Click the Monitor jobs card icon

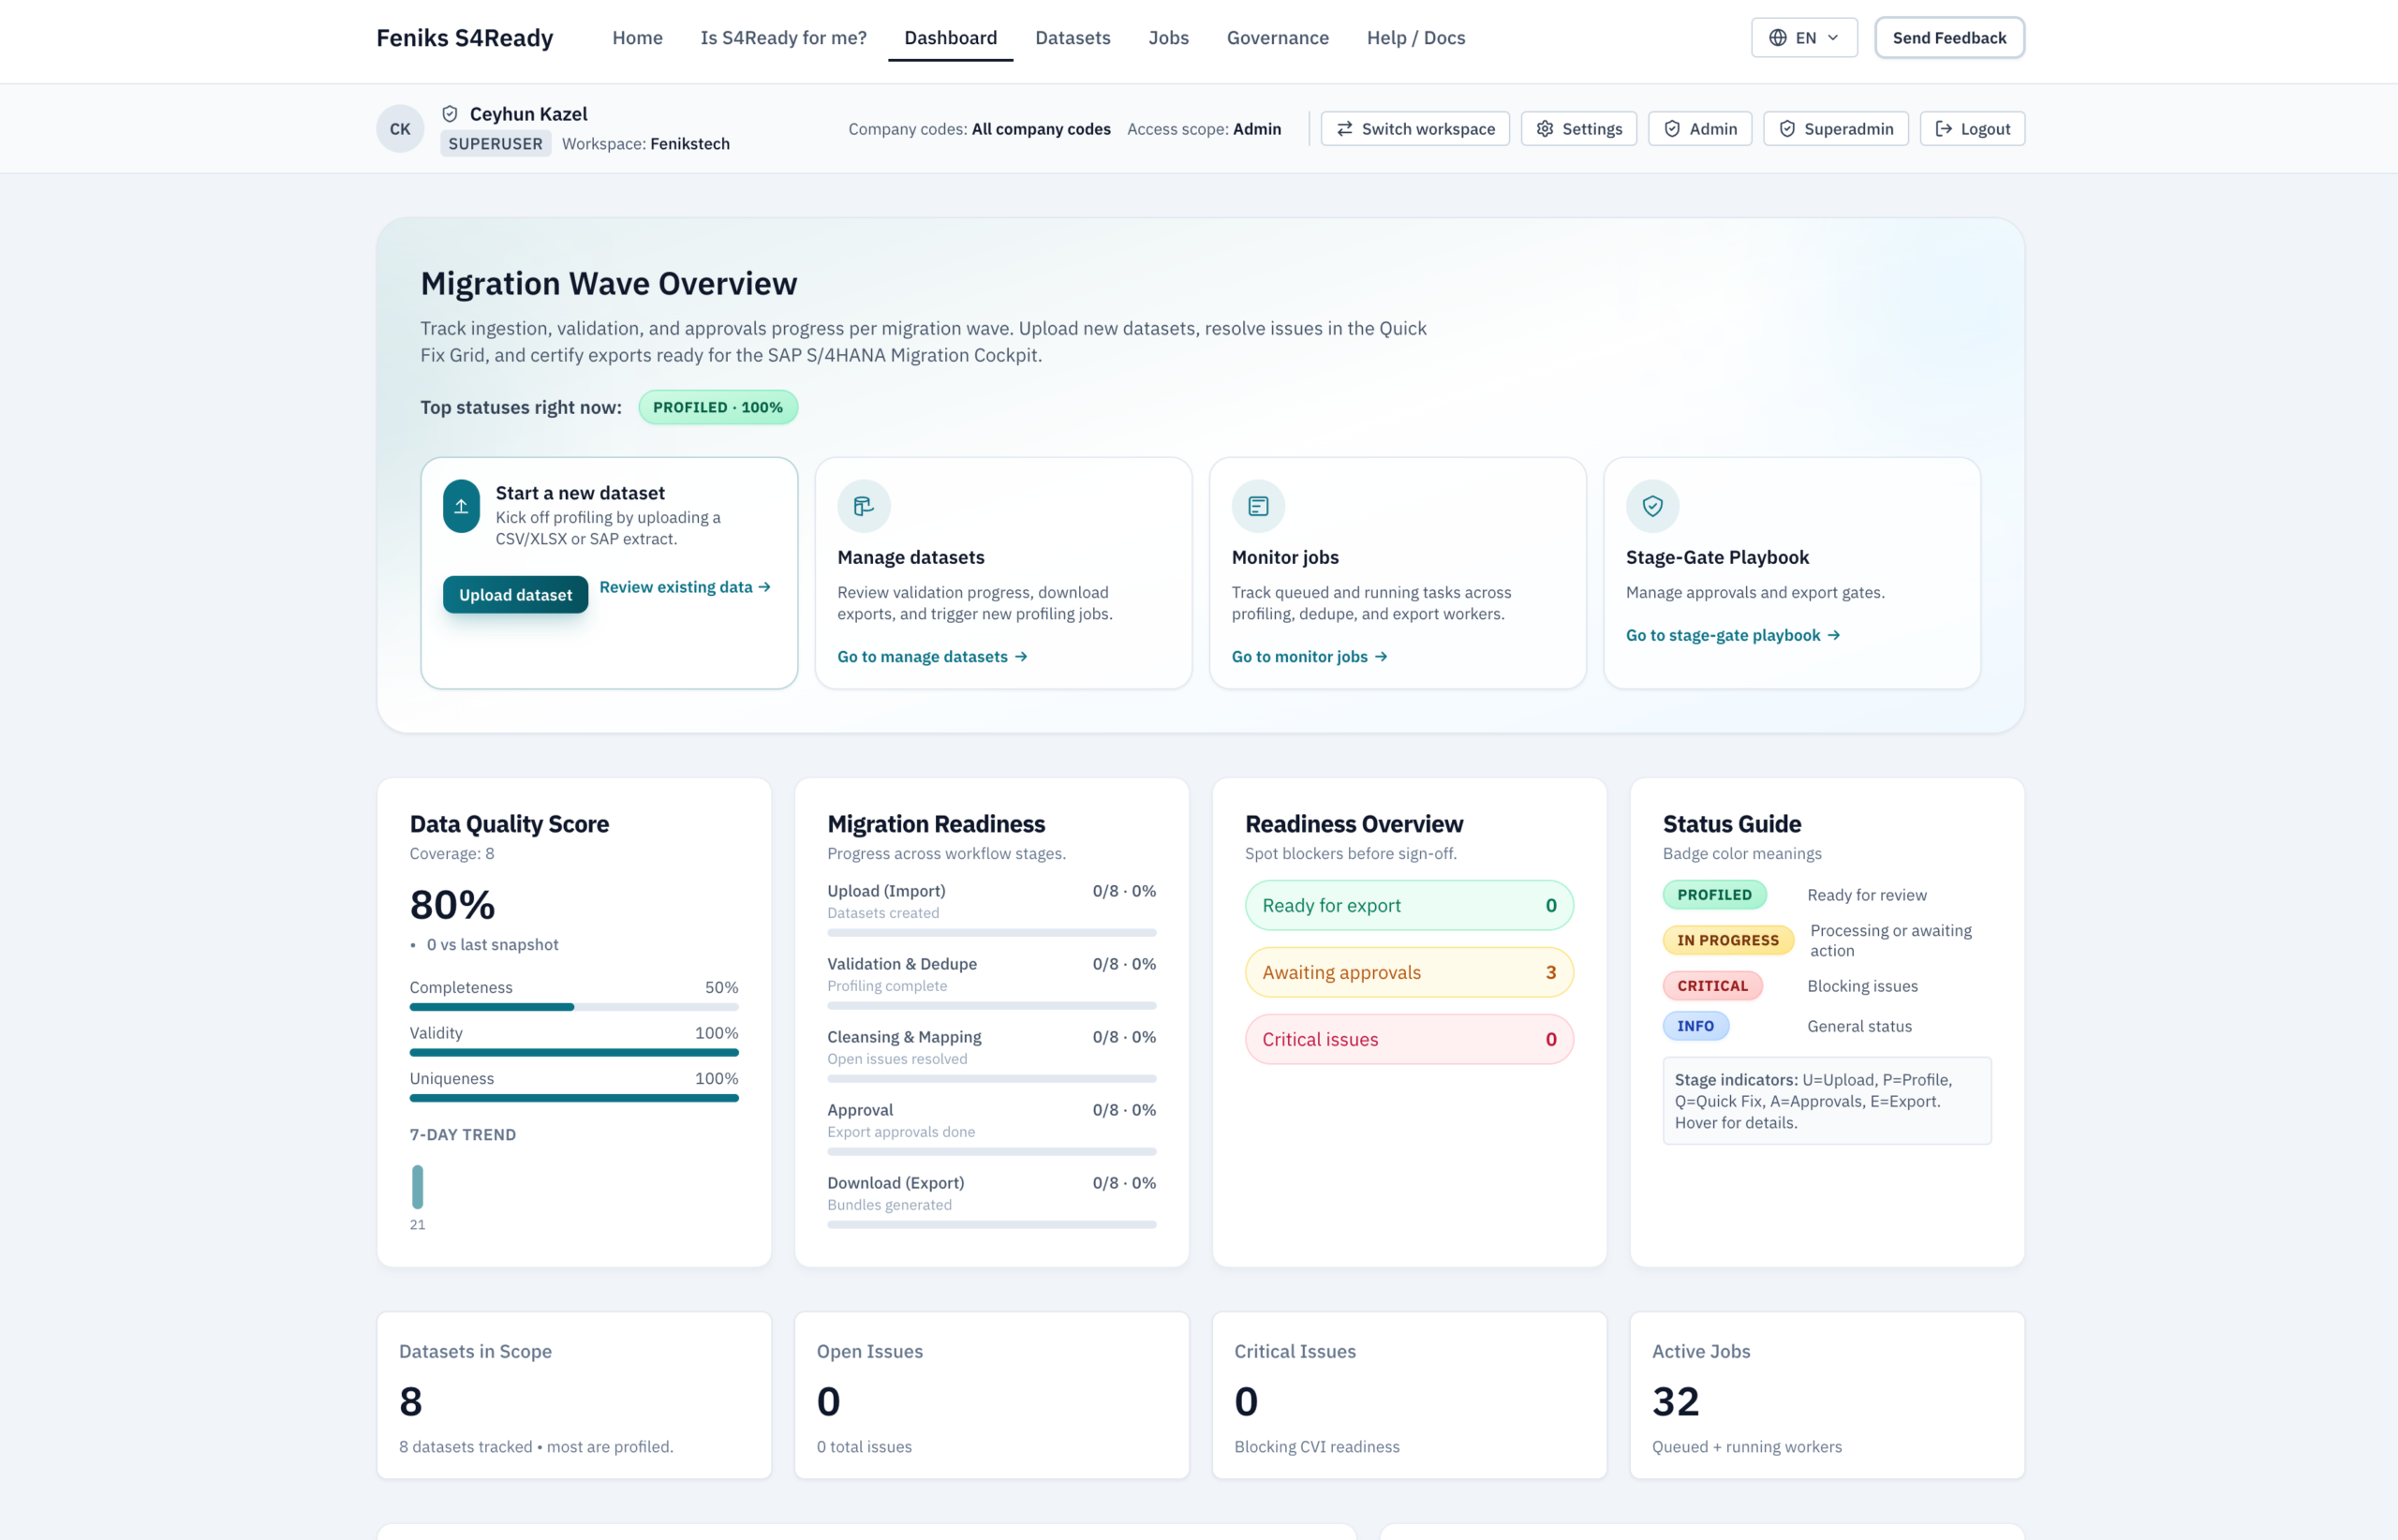coord(1257,506)
